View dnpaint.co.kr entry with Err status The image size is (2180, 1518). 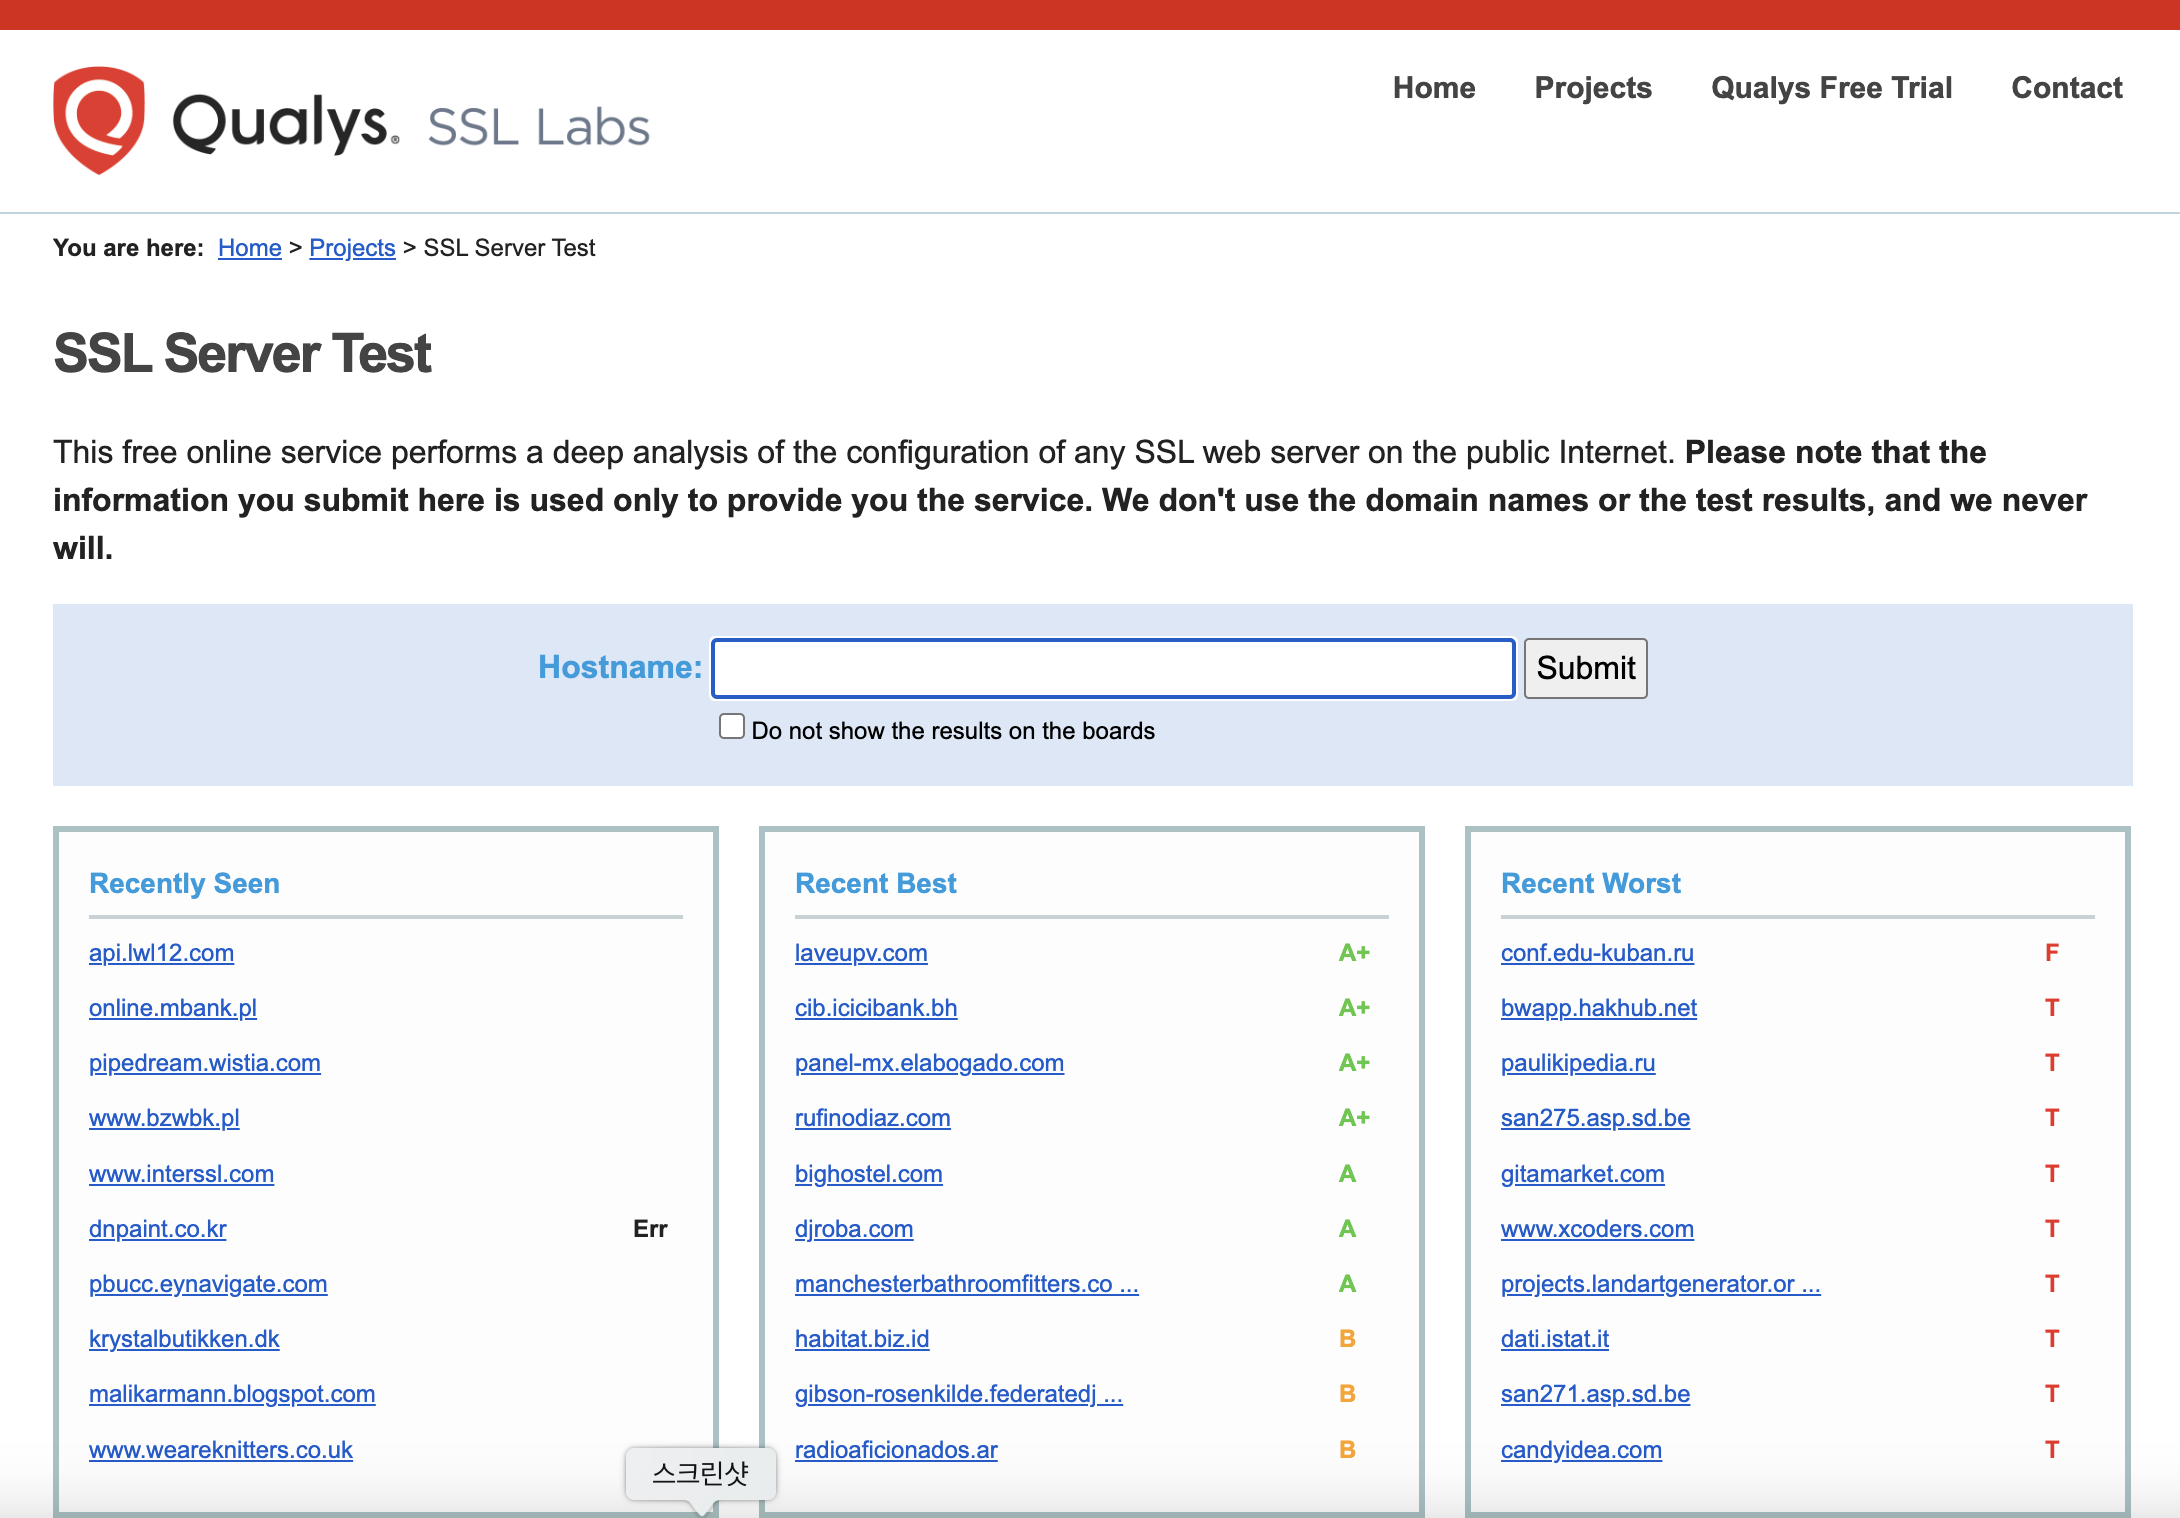pyautogui.click(x=157, y=1229)
